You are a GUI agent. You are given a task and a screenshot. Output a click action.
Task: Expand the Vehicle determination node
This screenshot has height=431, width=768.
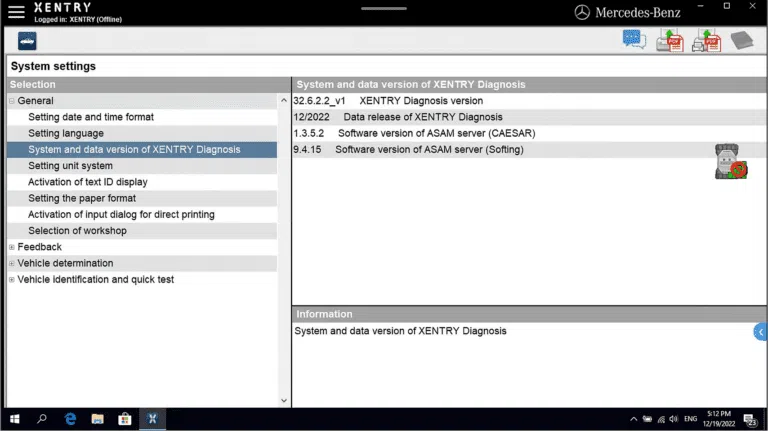coord(12,263)
